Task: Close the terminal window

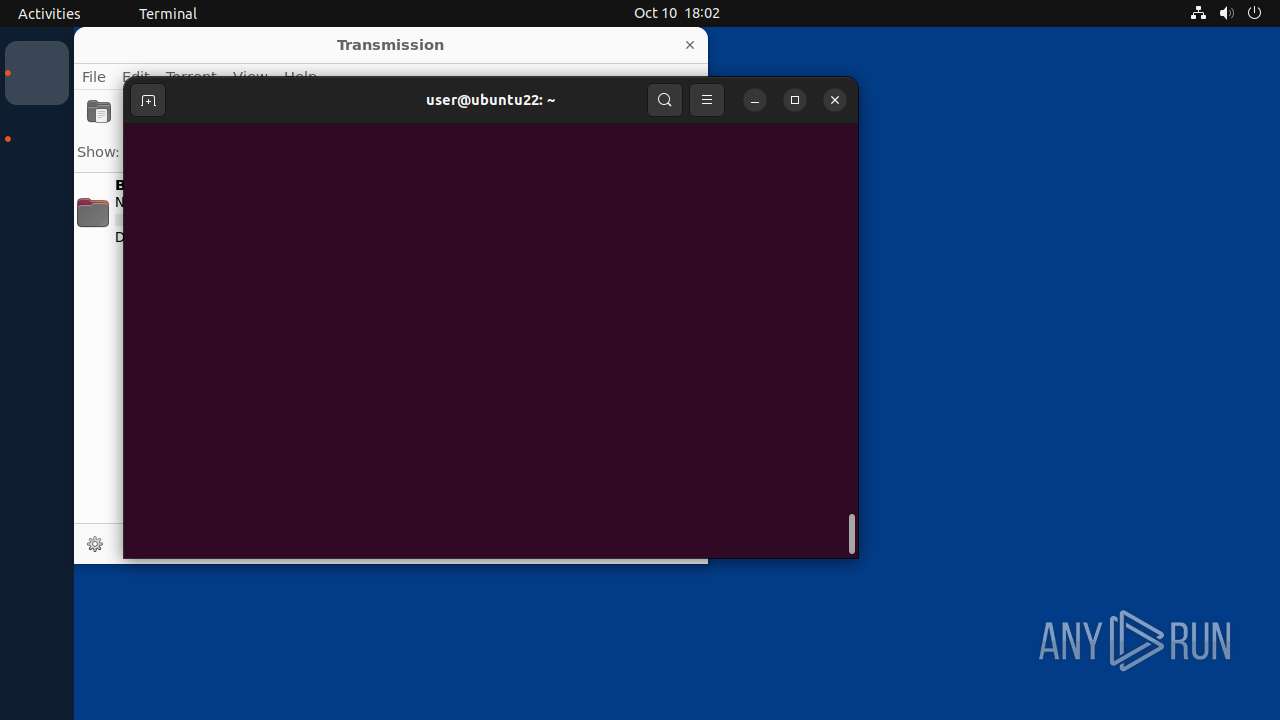Action: coord(835,100)
